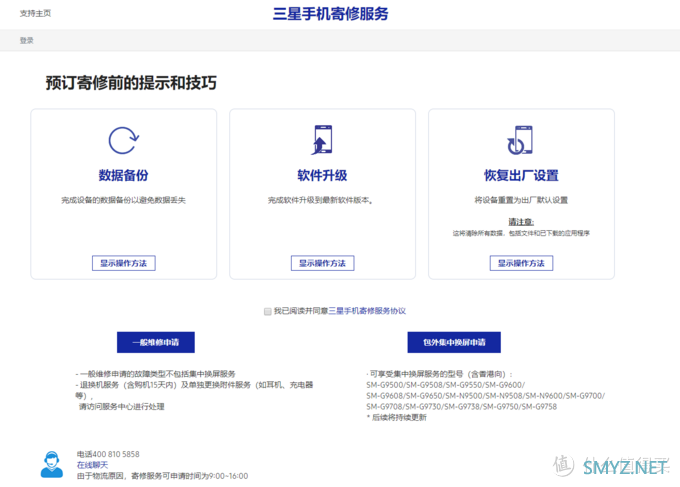Click the 将设备重置为出厂默认设置 description
This screenshot has width=680, height=487.
521,200
